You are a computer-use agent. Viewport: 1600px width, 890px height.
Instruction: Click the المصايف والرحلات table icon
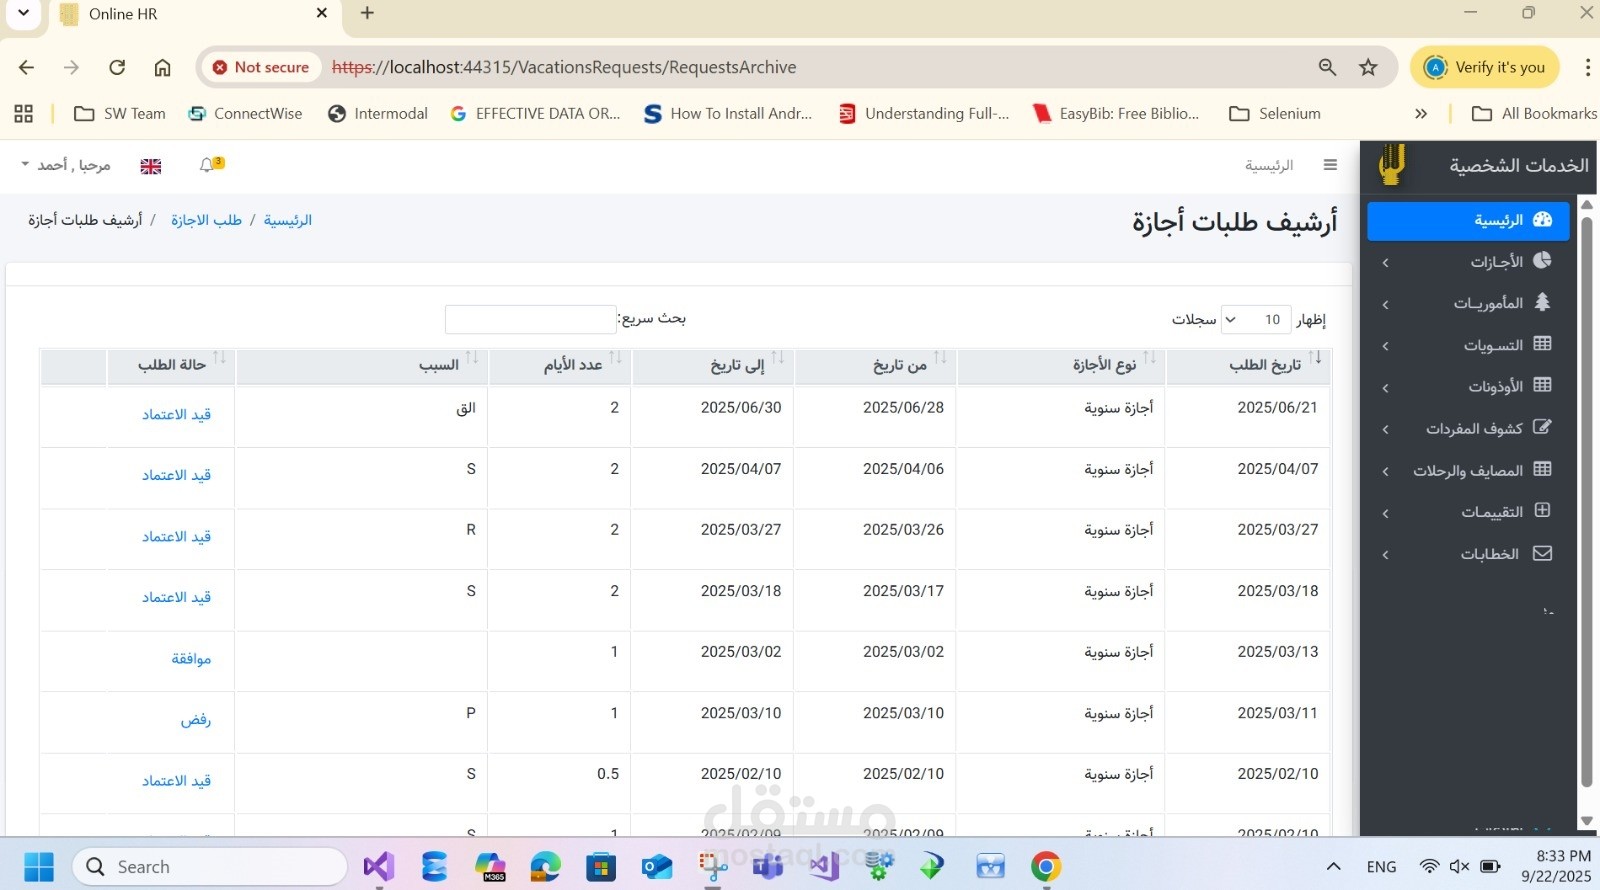(1542, 469)
